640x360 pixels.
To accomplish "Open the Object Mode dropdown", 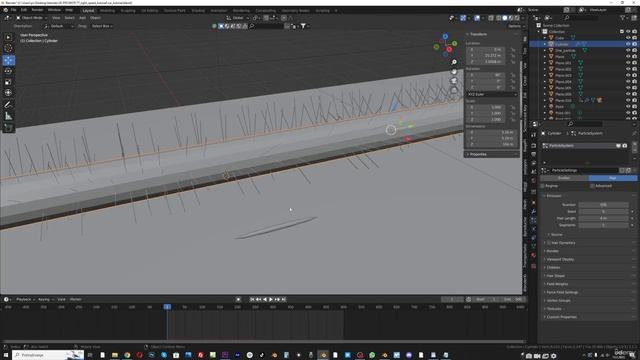I will point(31,18).
